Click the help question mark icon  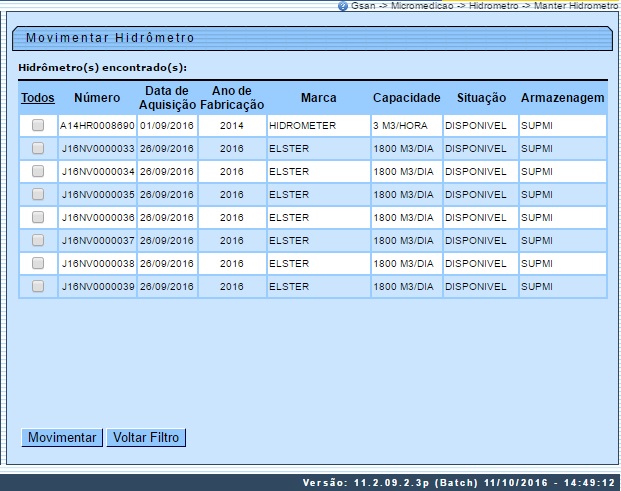[343, 6]
